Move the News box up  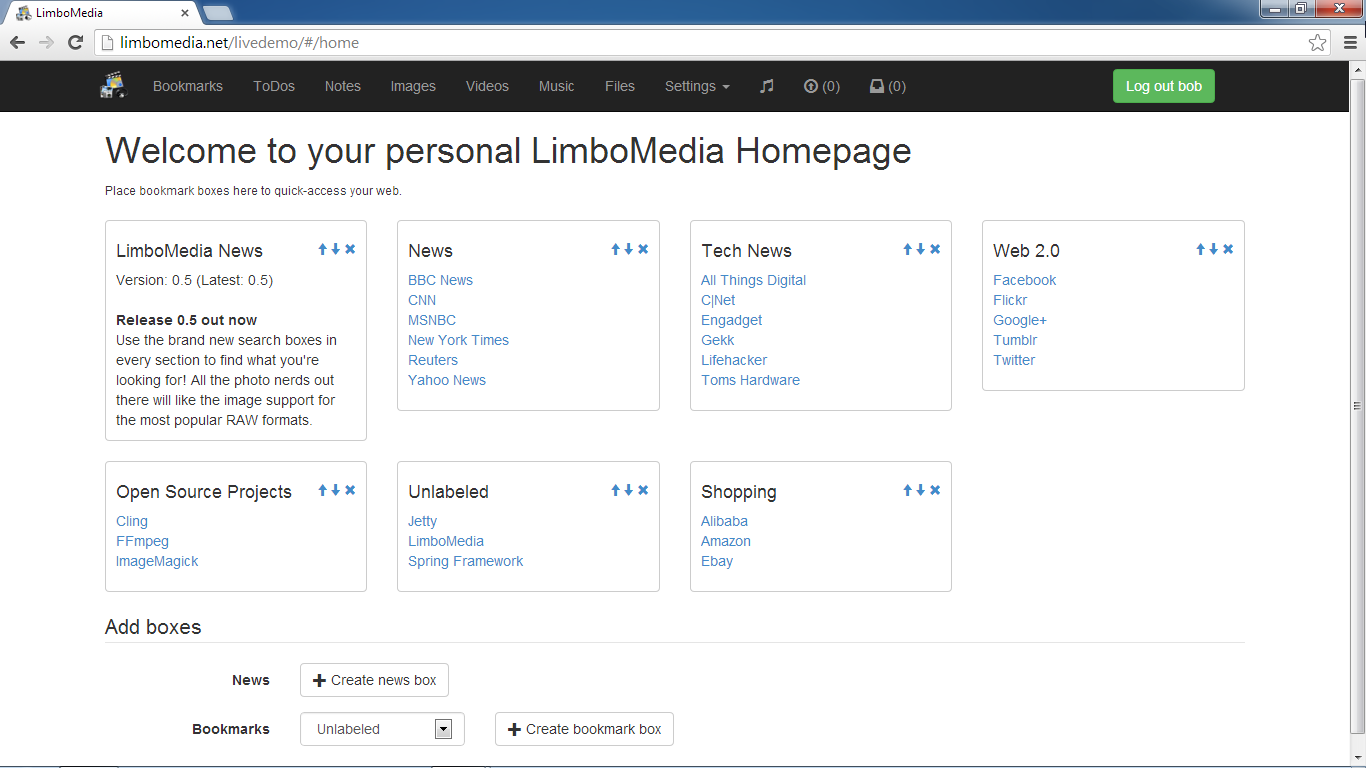click(x=616, y=249)
